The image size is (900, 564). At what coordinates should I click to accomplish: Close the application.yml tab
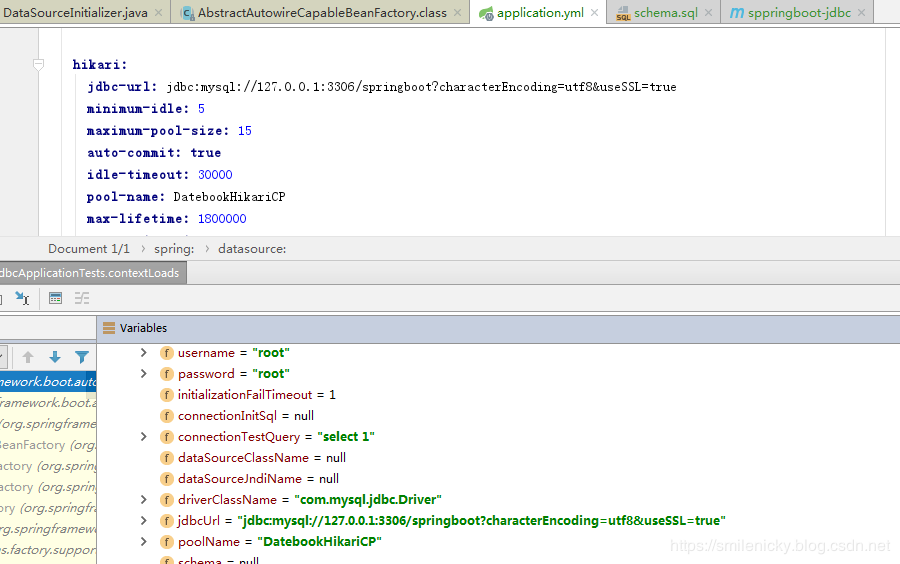(595, 13)
